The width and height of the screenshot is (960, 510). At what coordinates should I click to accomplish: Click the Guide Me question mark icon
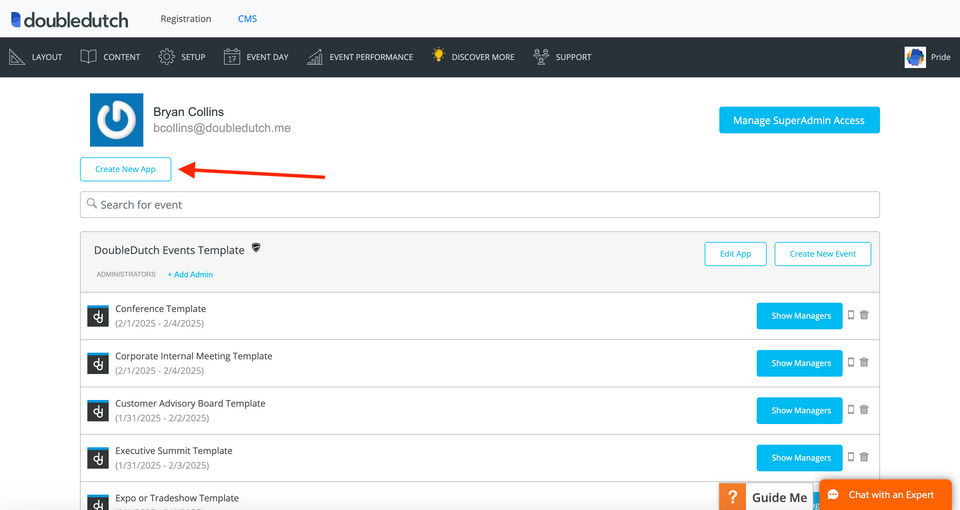point(732,497)
